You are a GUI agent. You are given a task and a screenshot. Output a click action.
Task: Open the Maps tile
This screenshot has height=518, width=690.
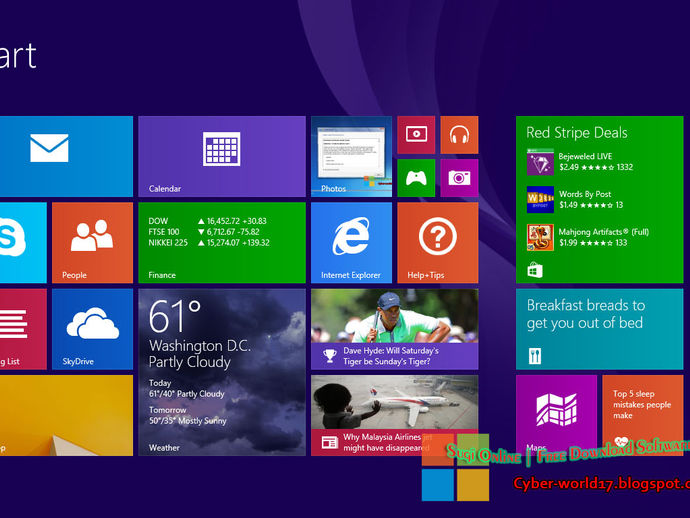(556, 415)
